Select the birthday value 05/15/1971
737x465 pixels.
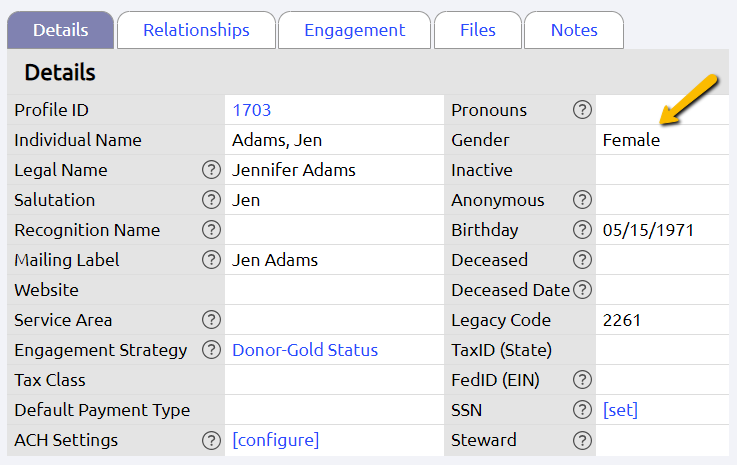(x=648, y=230)
